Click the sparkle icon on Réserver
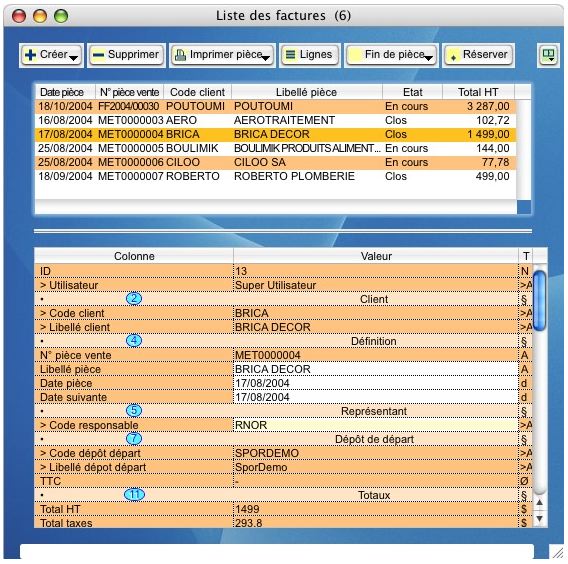Image resolution: width=568 pixels, height=564 pixels. (x=453, y=57)
